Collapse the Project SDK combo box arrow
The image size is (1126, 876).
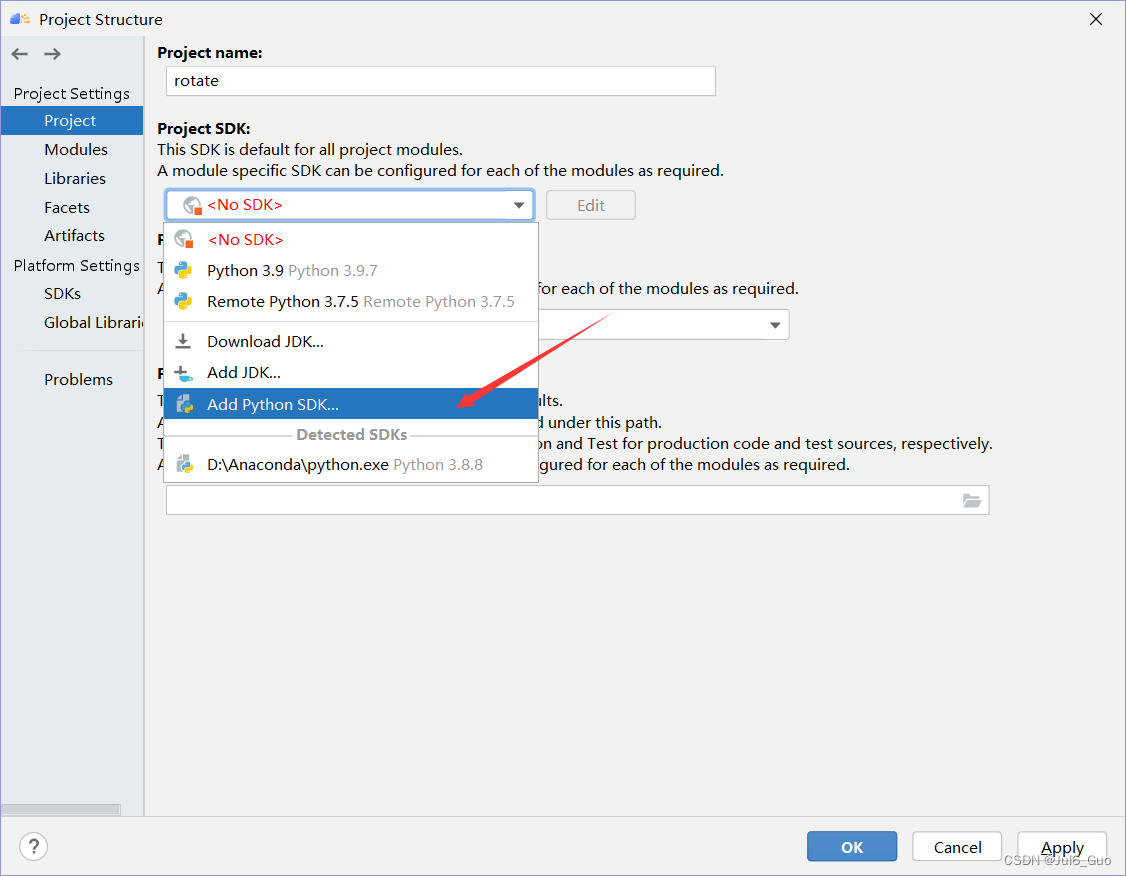[518, 205]
